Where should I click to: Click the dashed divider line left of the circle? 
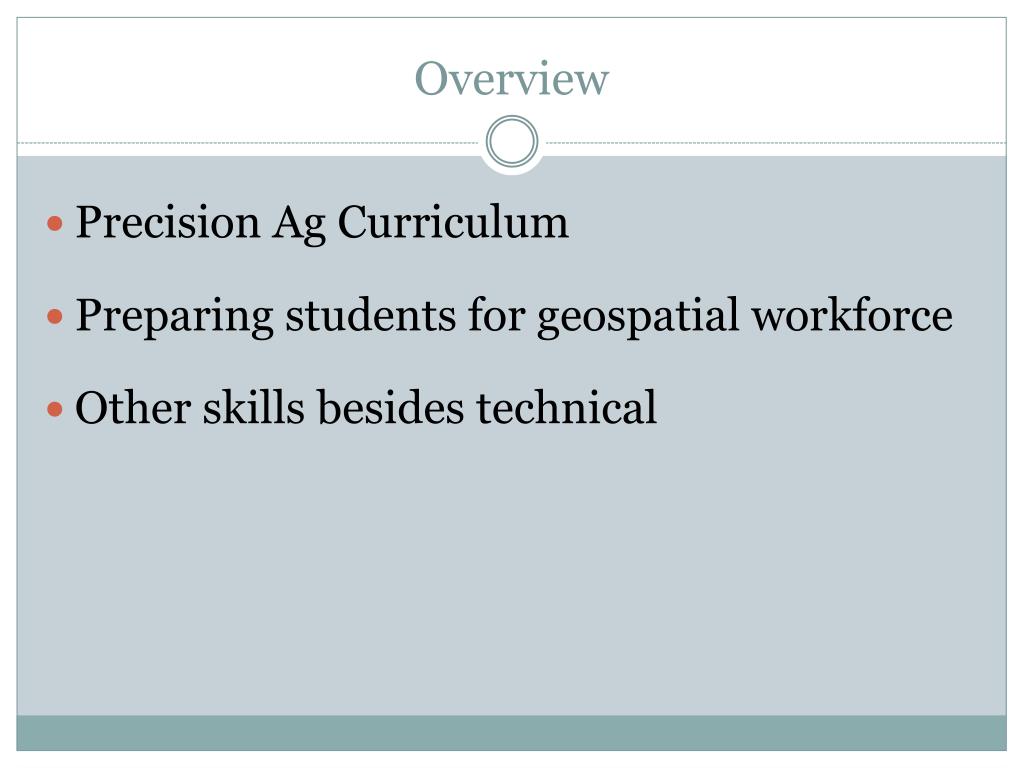click(250, 143)
